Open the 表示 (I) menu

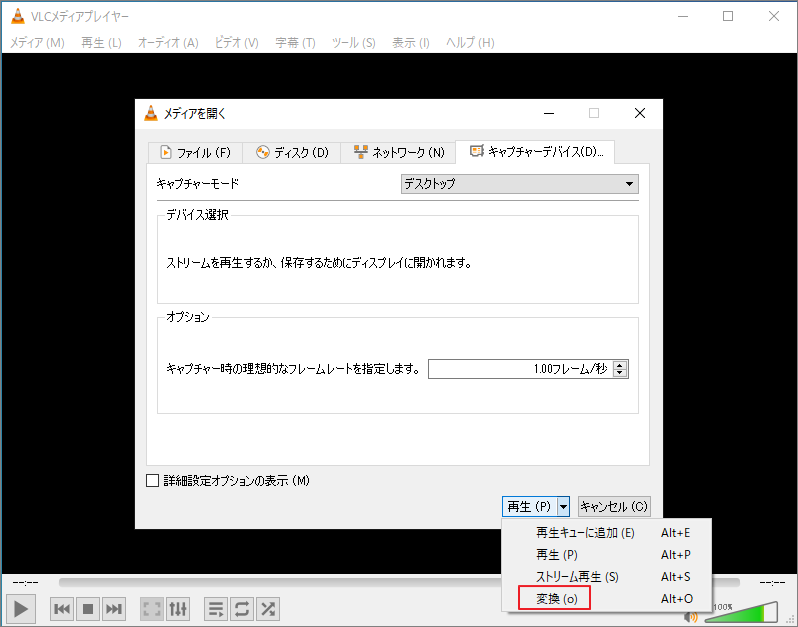pyautogui.click(x=411, y=43)
